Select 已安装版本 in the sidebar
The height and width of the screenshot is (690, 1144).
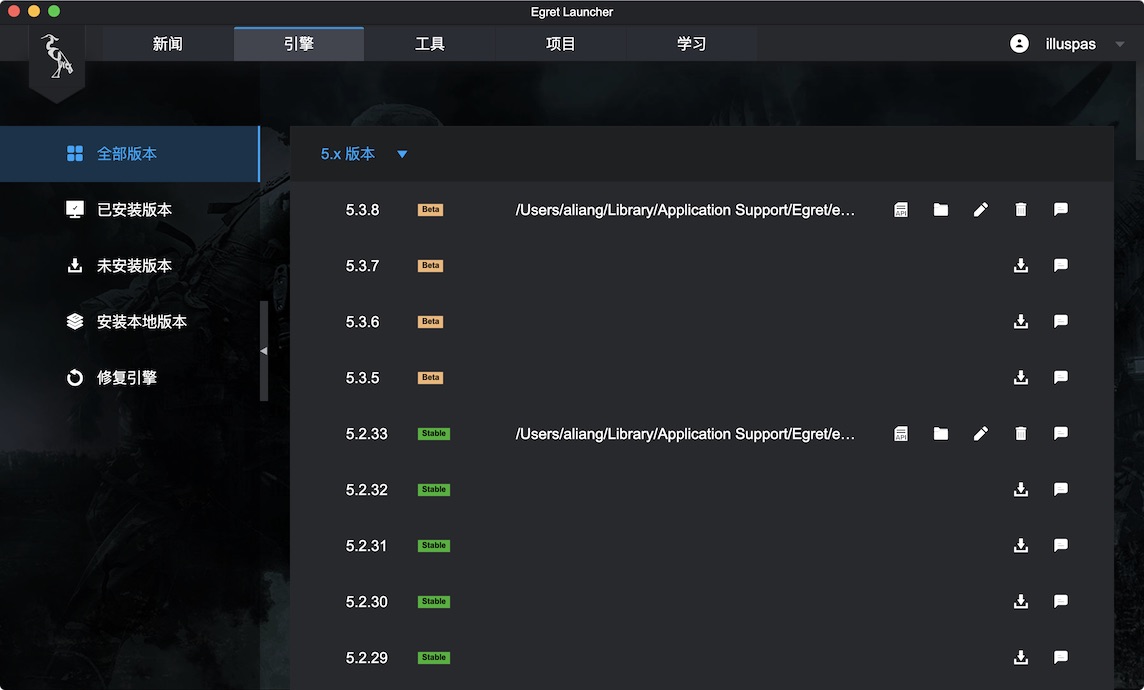click(x=129, y=210)
